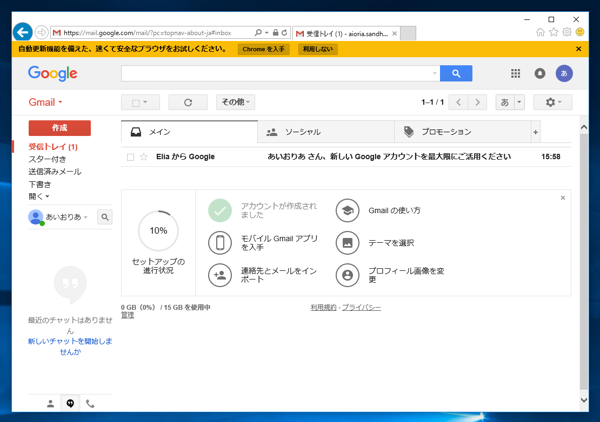Open browser tools gear icon
Image resolution: width=600 pixels, height=422 pixels.
567,33
